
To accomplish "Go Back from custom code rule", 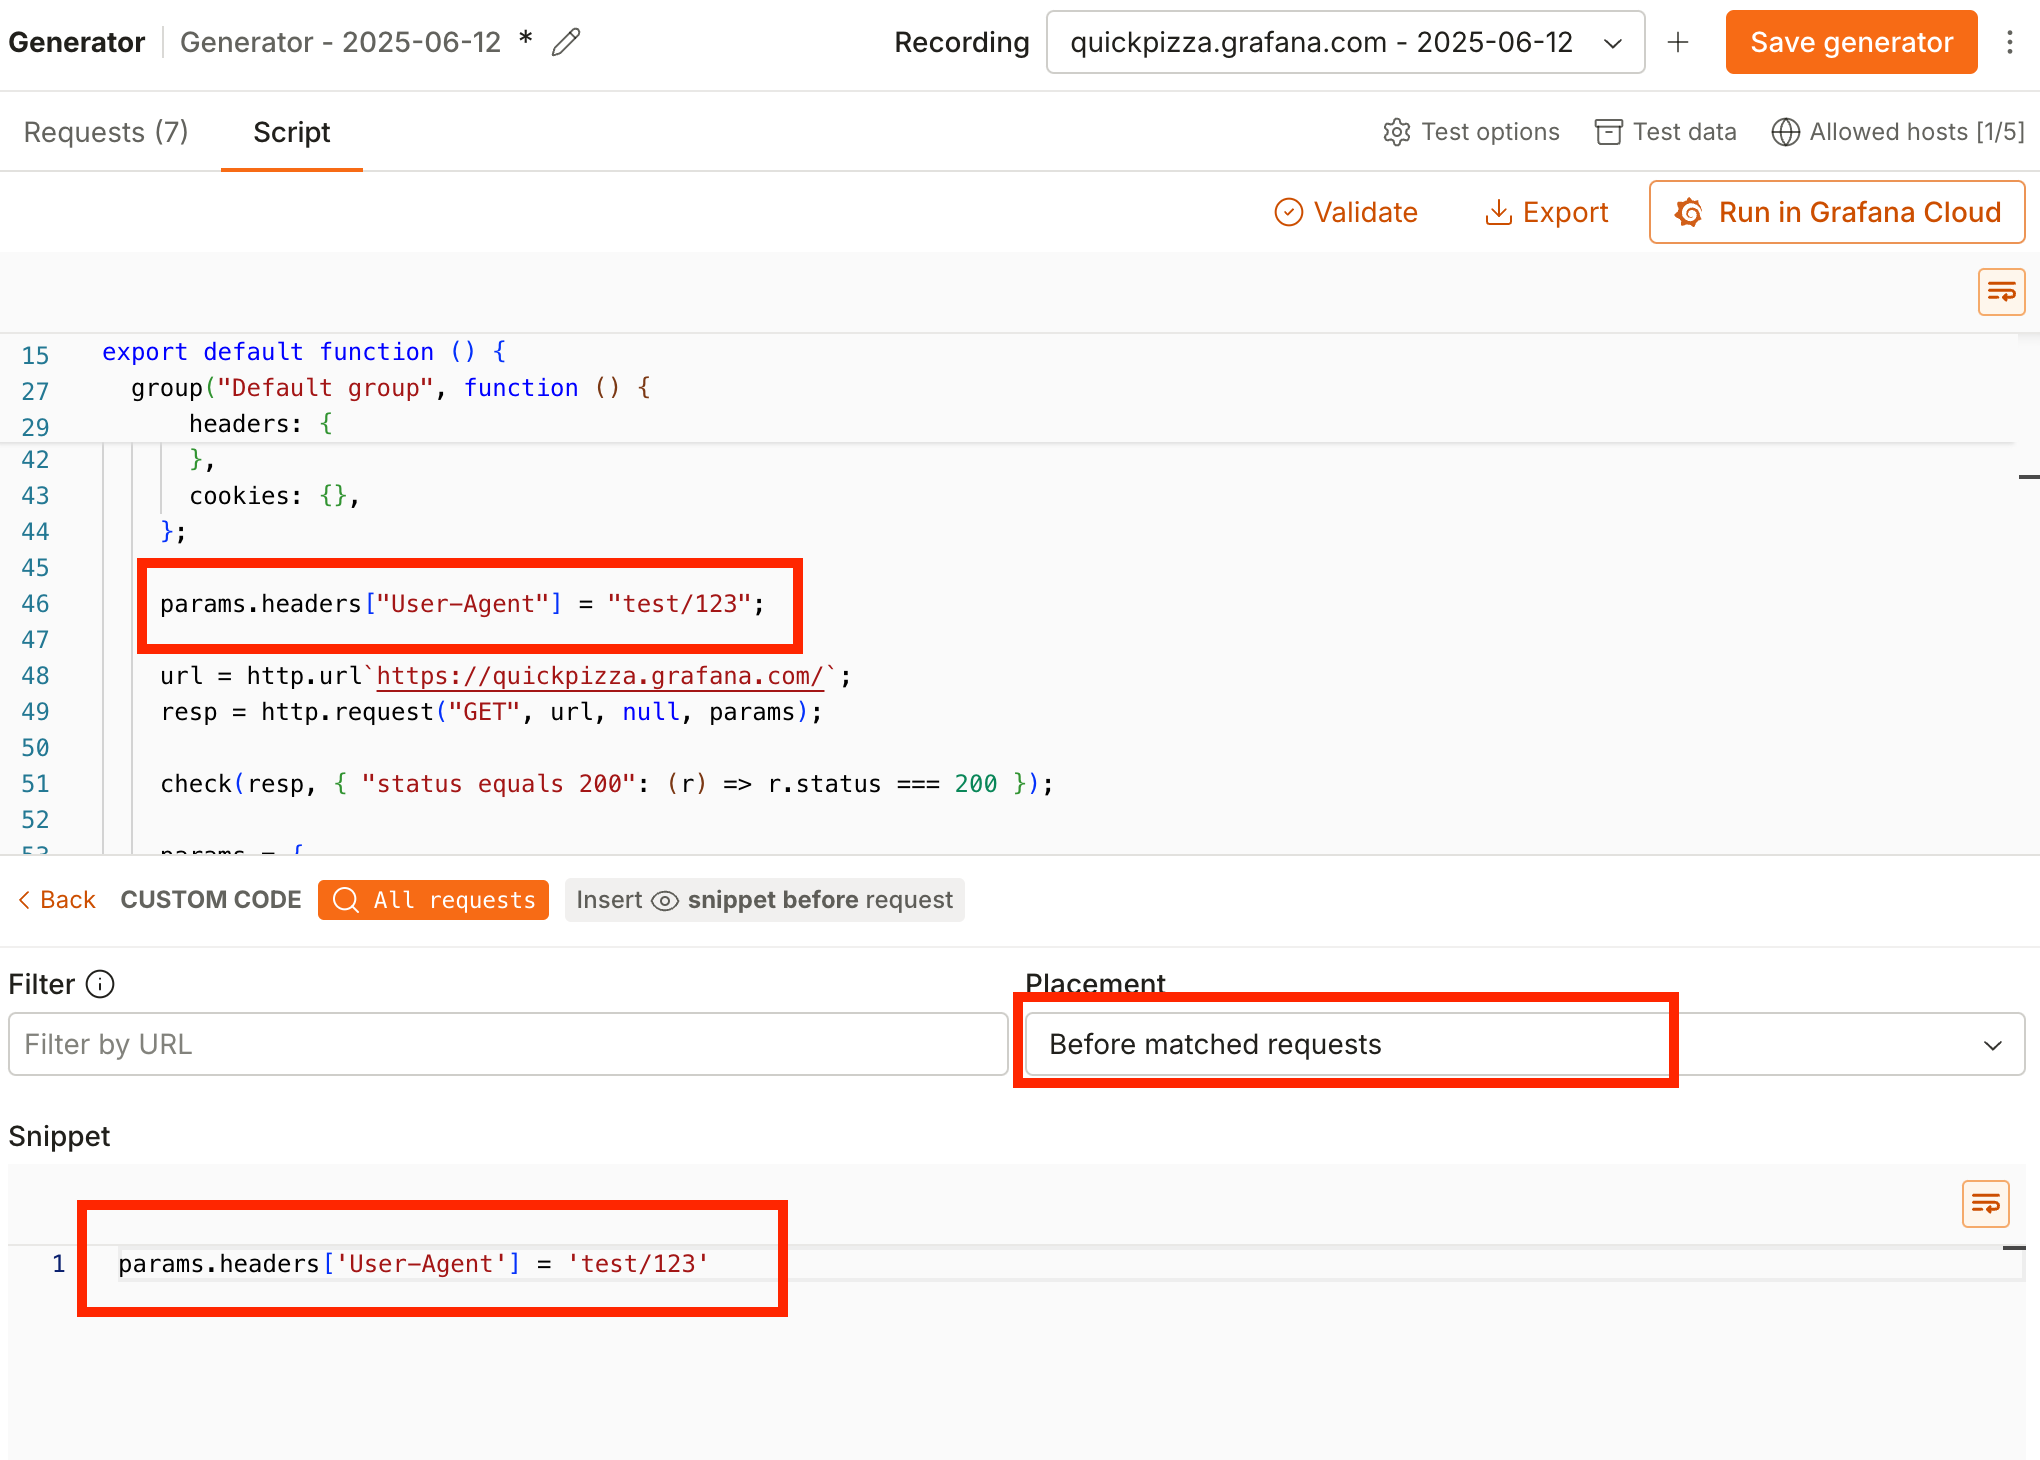I will (x=57, y=900).
